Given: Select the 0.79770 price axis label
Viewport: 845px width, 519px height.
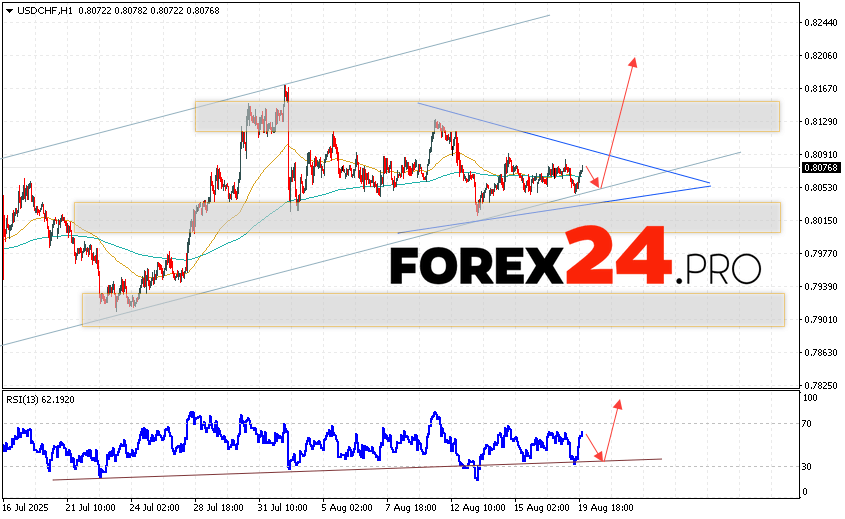Looking at the screenshot, I should [821, 253].
